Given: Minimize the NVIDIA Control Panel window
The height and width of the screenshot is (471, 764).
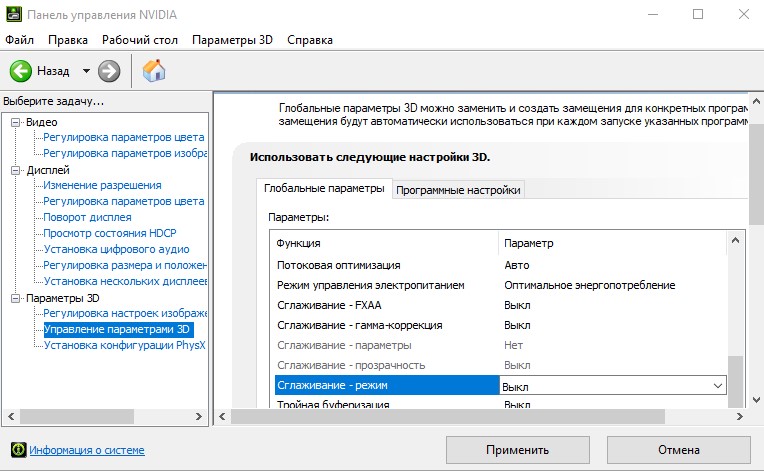Looking at the screenshot, I should point(652,14).
